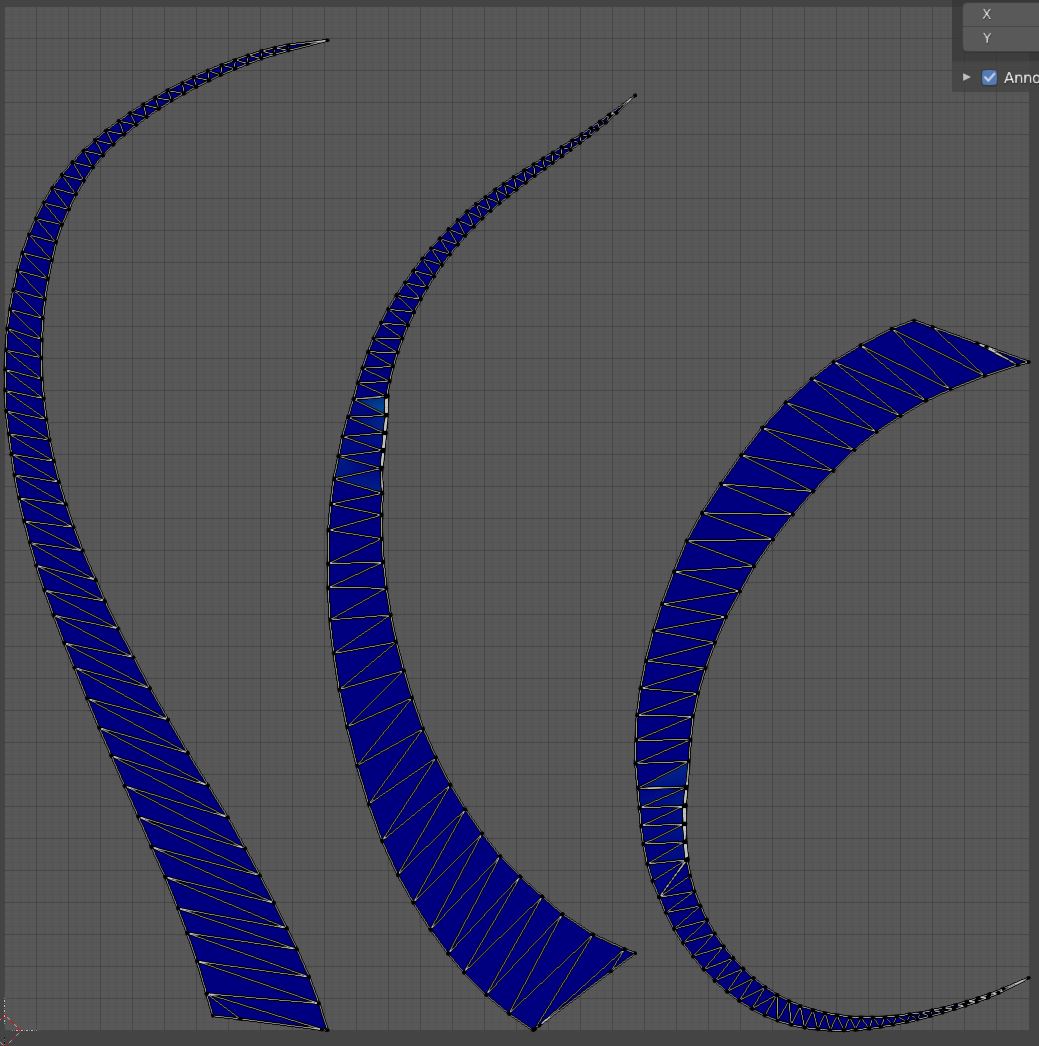Click the red-white 2D cursor crosshair

coord(4,1028)
